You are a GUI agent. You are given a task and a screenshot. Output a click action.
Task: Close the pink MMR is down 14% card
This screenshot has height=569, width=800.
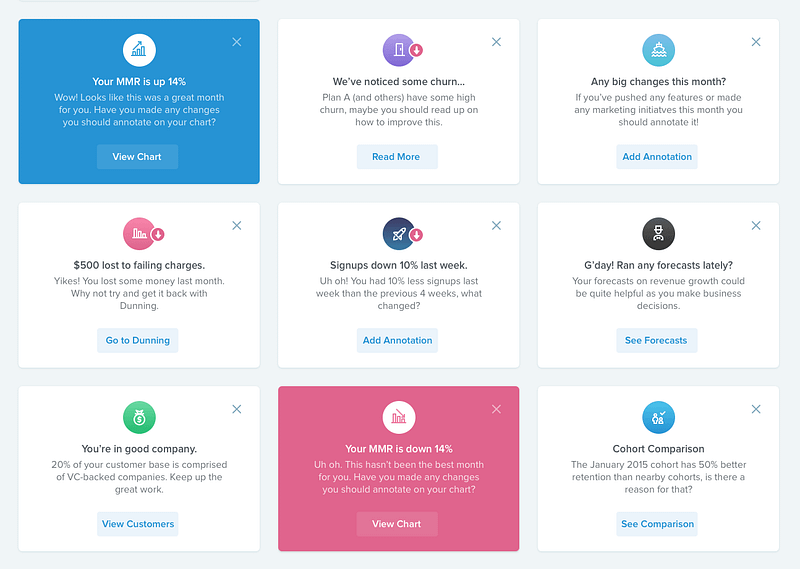point(496,409)
